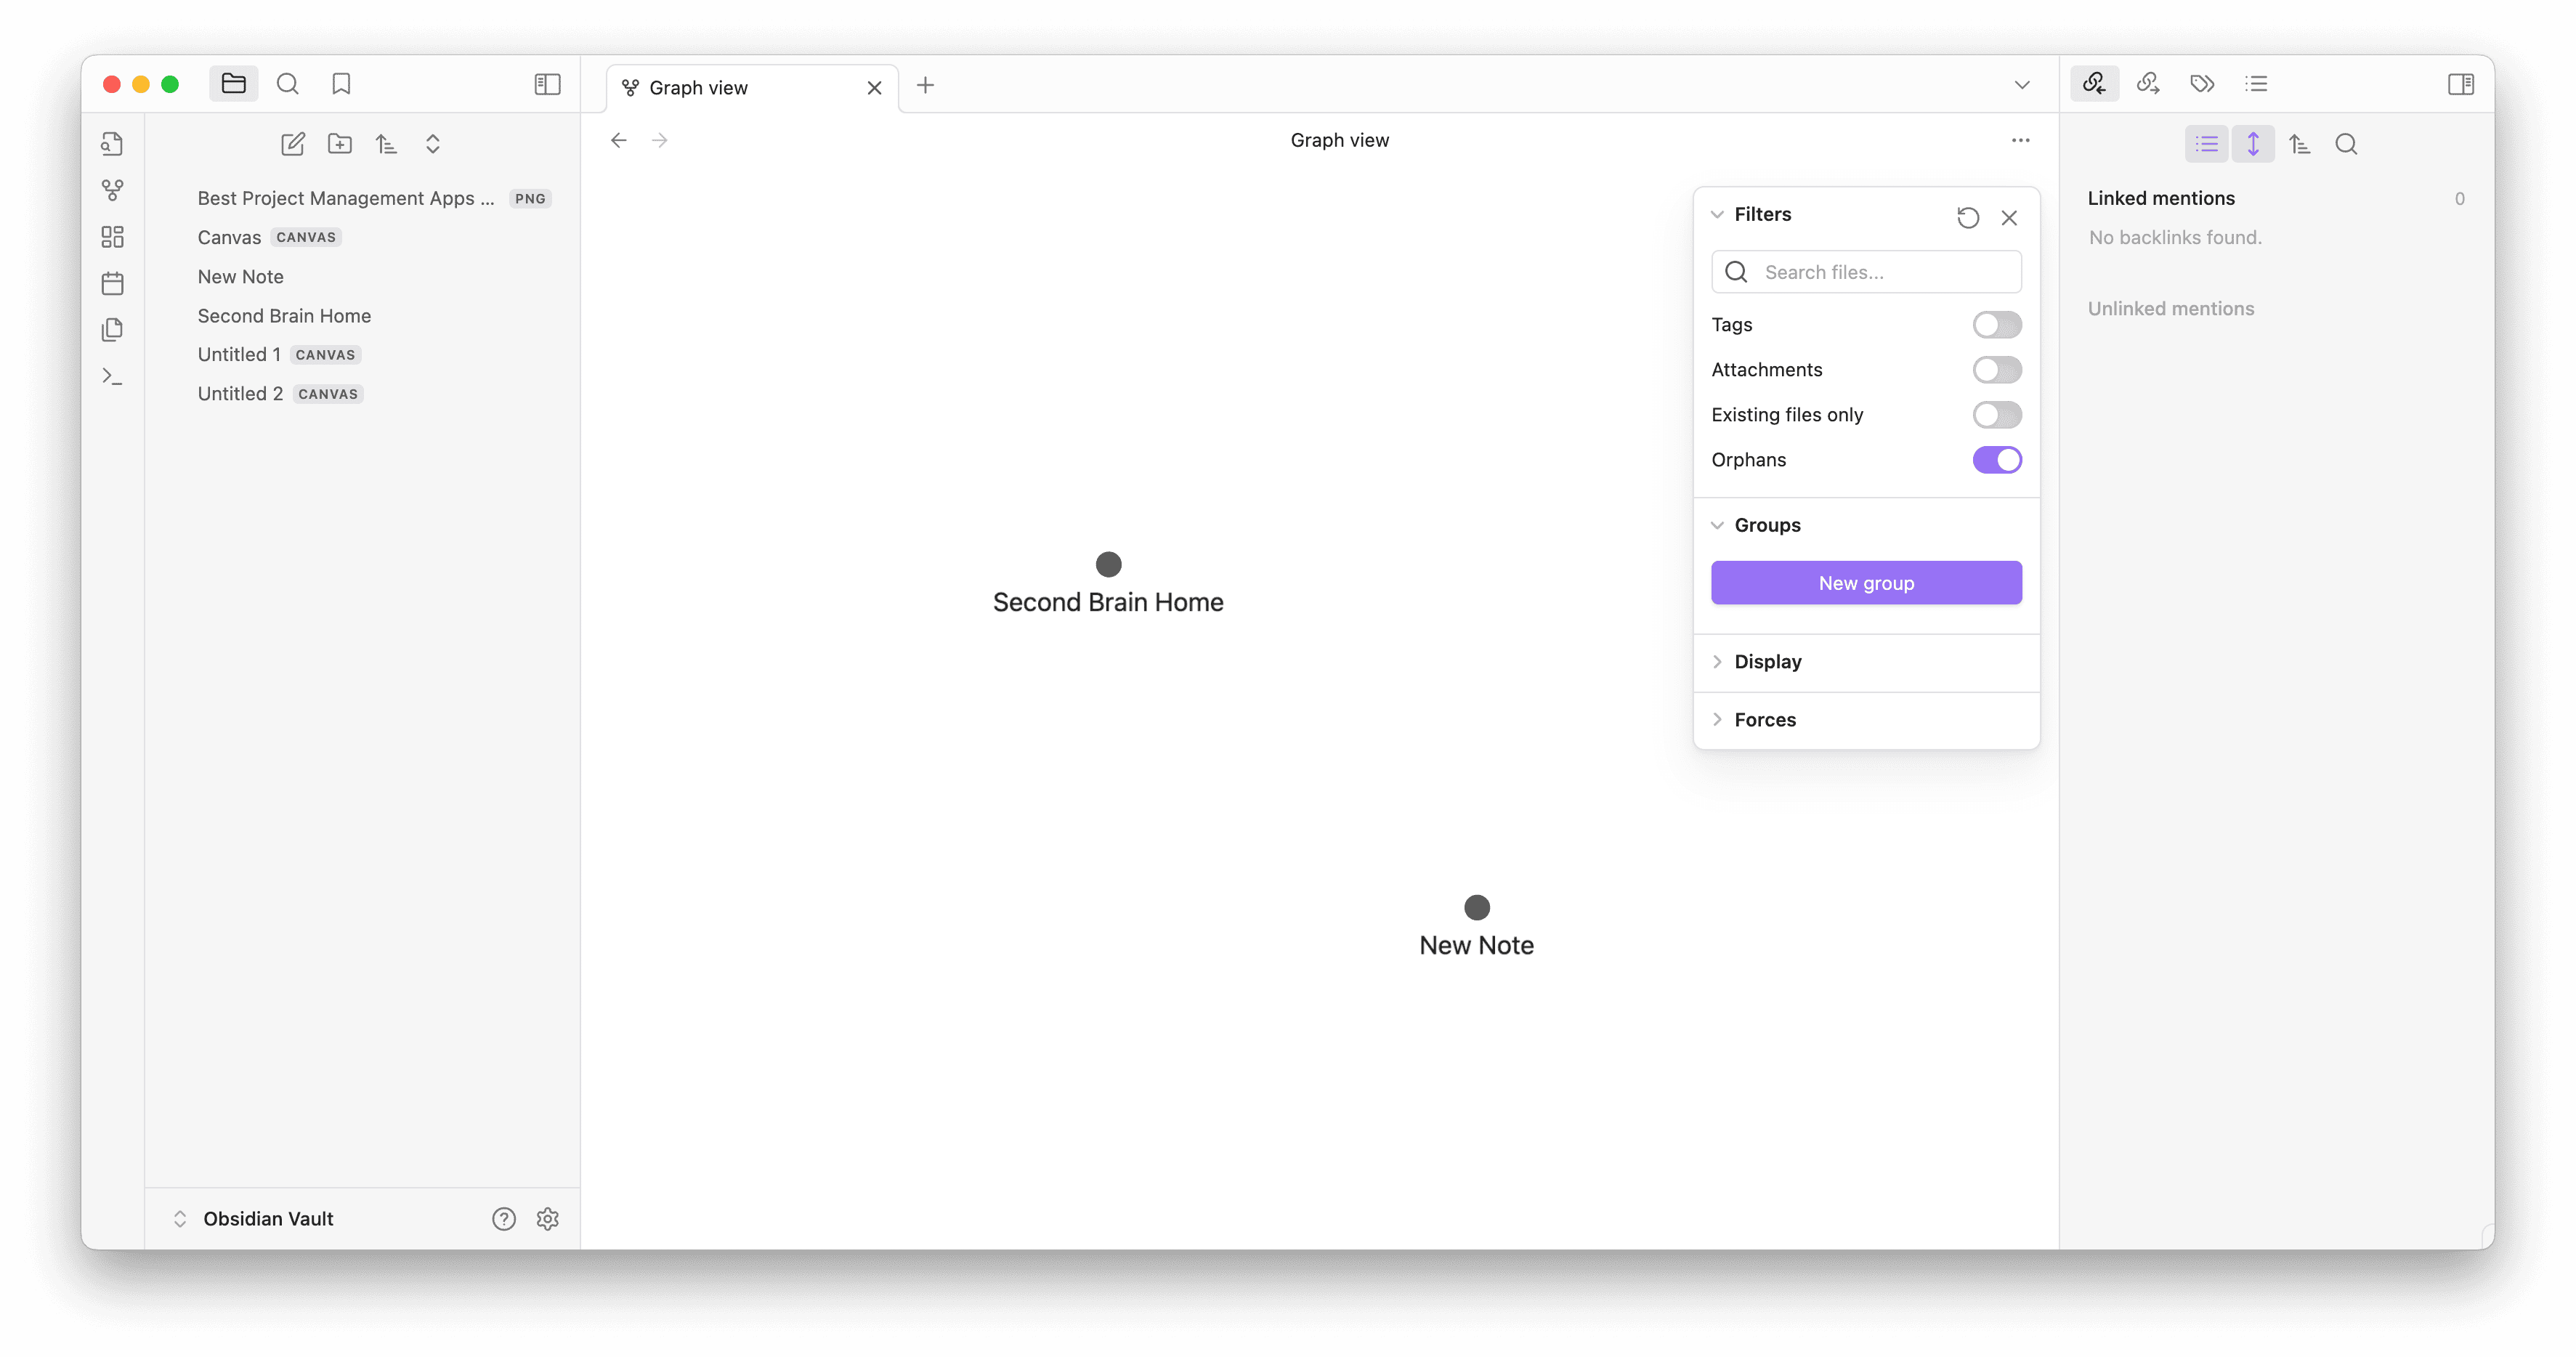Turn on Existing files only
Viewport: 2576px width, 1357px height.
point(1996,415)
